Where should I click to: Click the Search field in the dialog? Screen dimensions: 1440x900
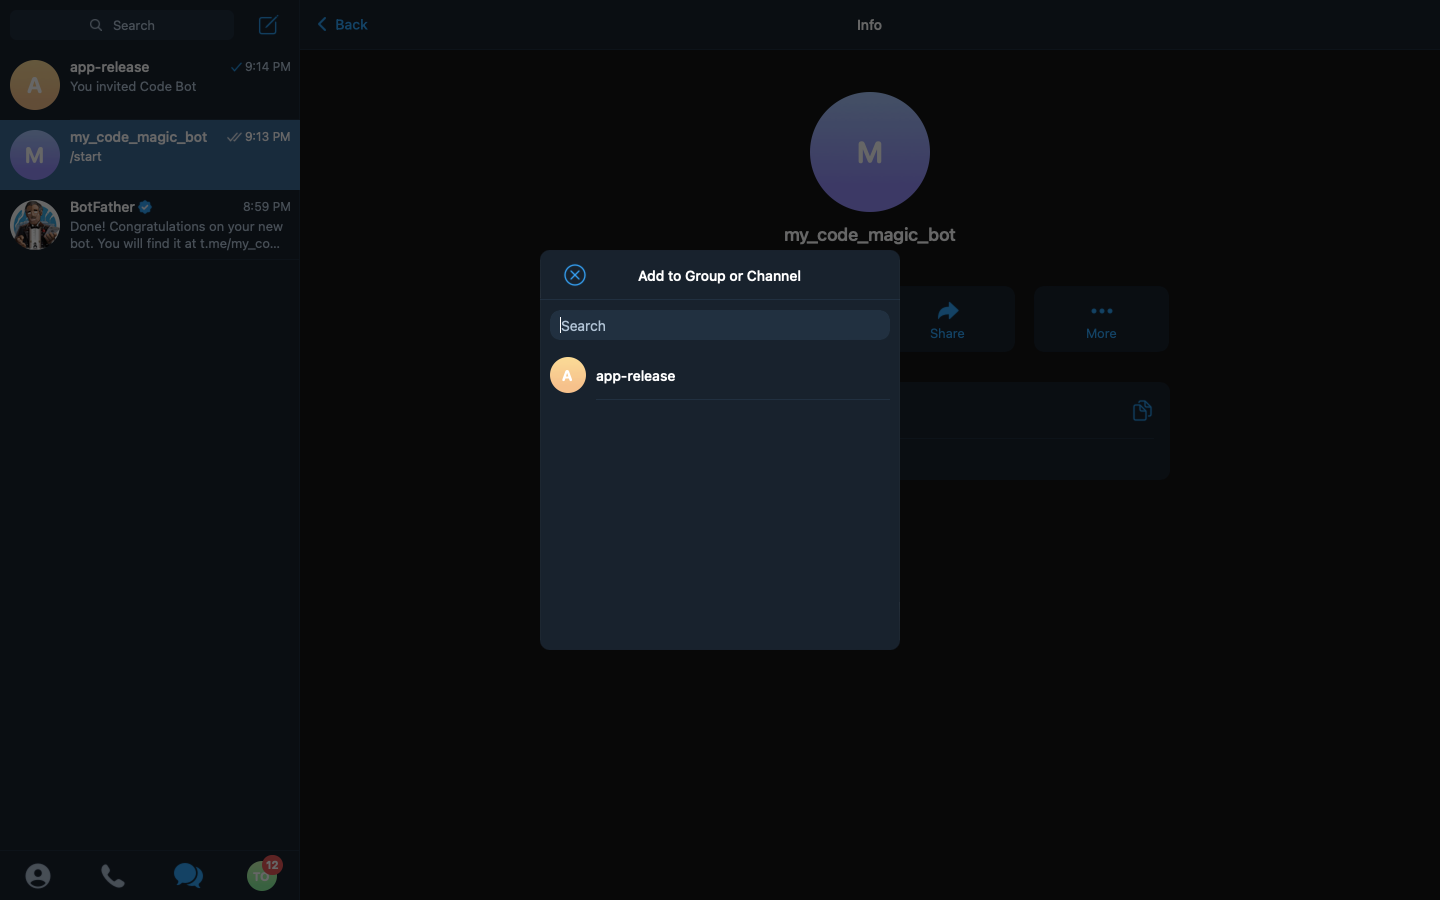720,325
